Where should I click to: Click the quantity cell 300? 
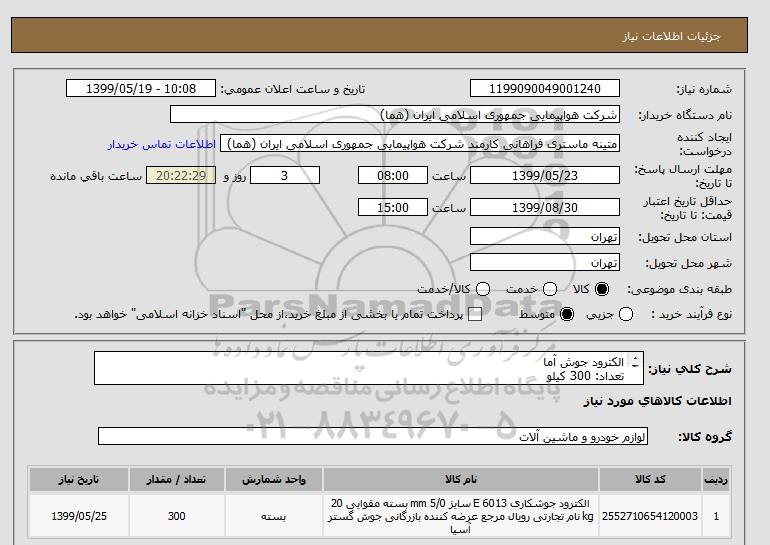coord(177,516)
